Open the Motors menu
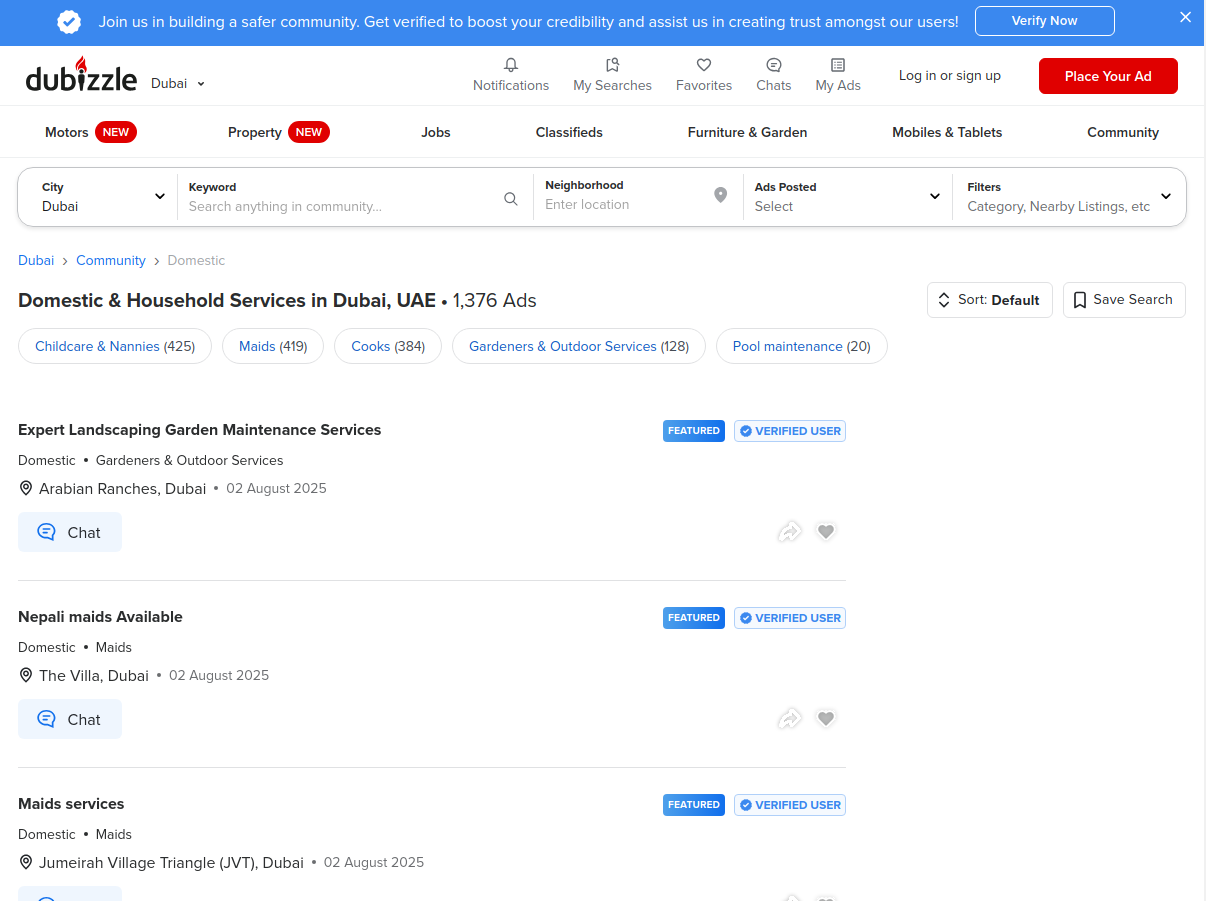This screenshot has height=901, width=1206. pos(90,132)
